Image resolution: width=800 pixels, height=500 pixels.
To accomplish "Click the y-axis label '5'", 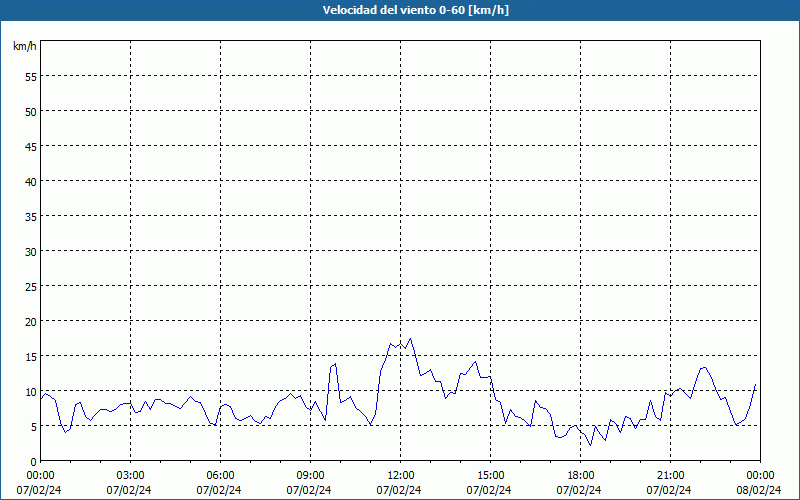I will [x=34, y=427].
